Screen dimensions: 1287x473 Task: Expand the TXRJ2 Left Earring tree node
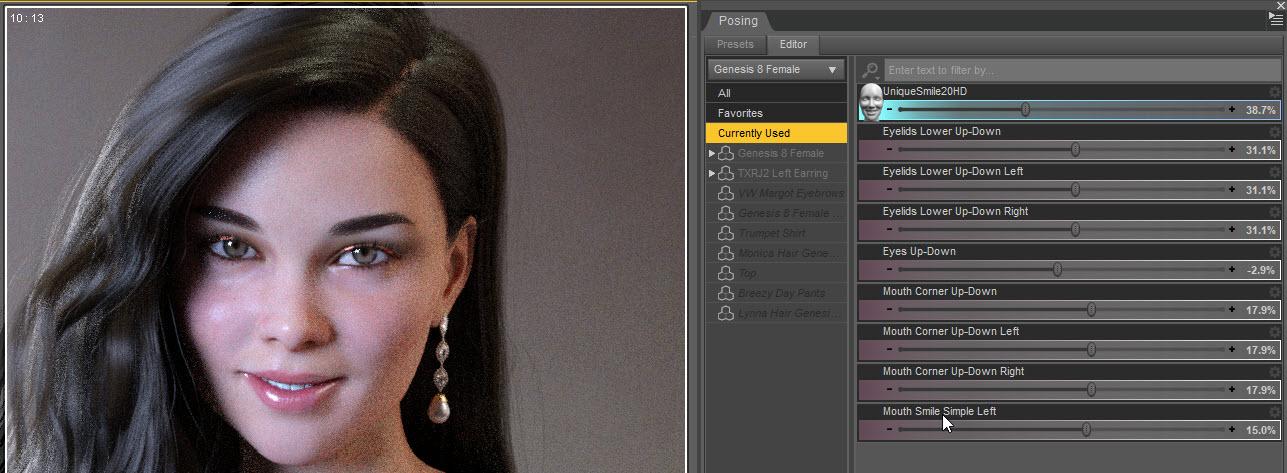[x=712, y=173]
